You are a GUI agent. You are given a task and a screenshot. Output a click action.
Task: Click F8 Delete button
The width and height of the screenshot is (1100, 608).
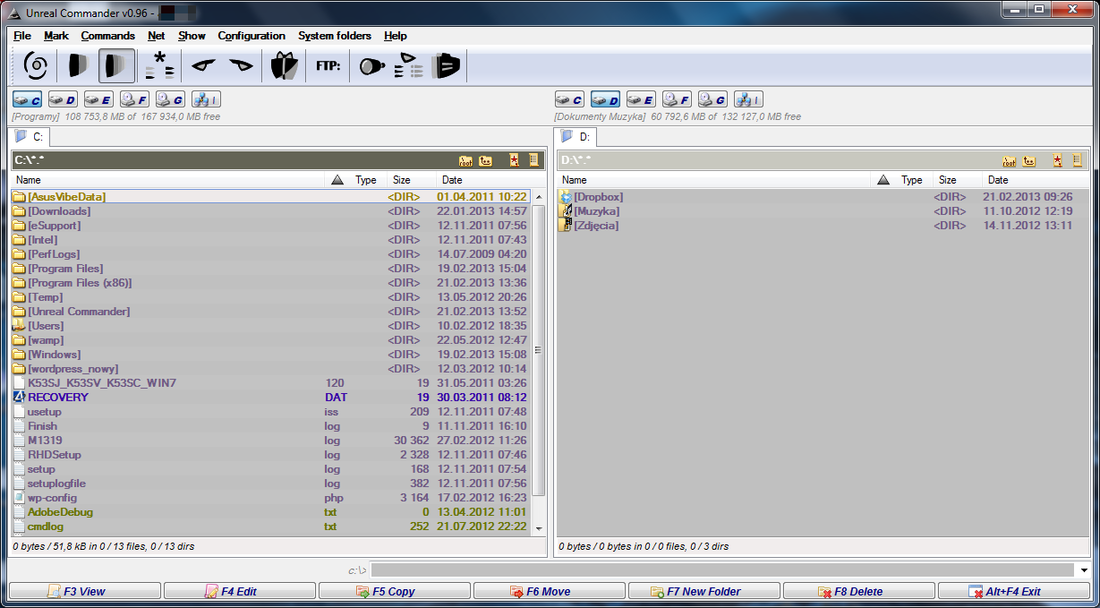[x=859, y=591]
